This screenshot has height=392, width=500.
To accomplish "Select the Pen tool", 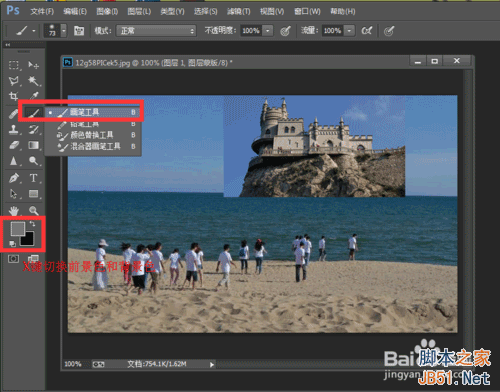I will point(14,178).
